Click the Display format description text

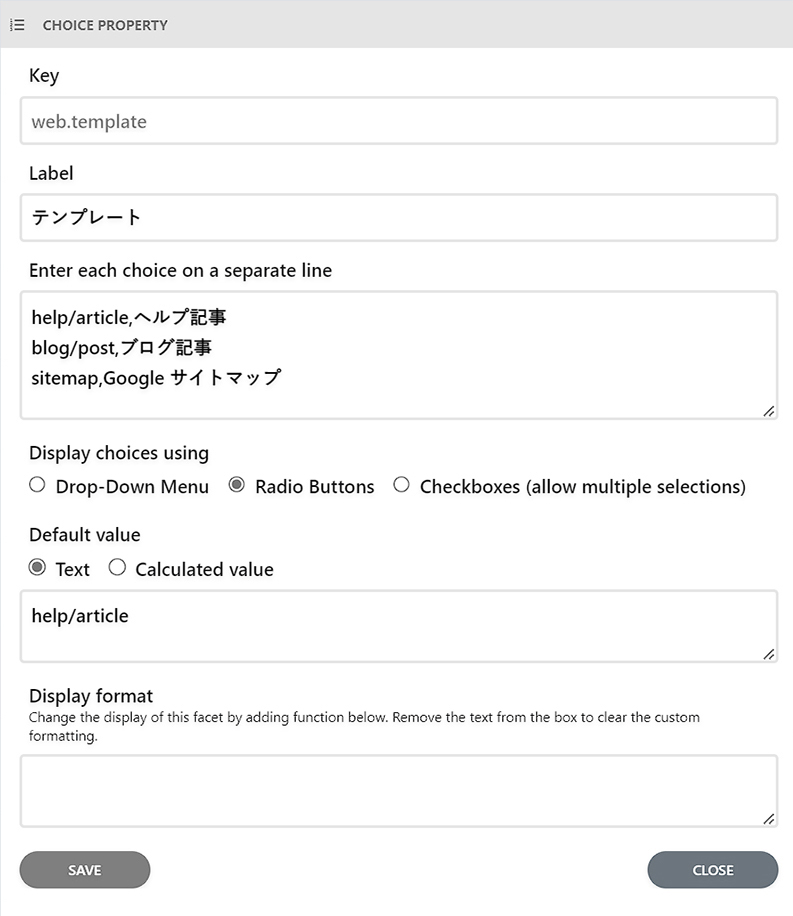363,726
